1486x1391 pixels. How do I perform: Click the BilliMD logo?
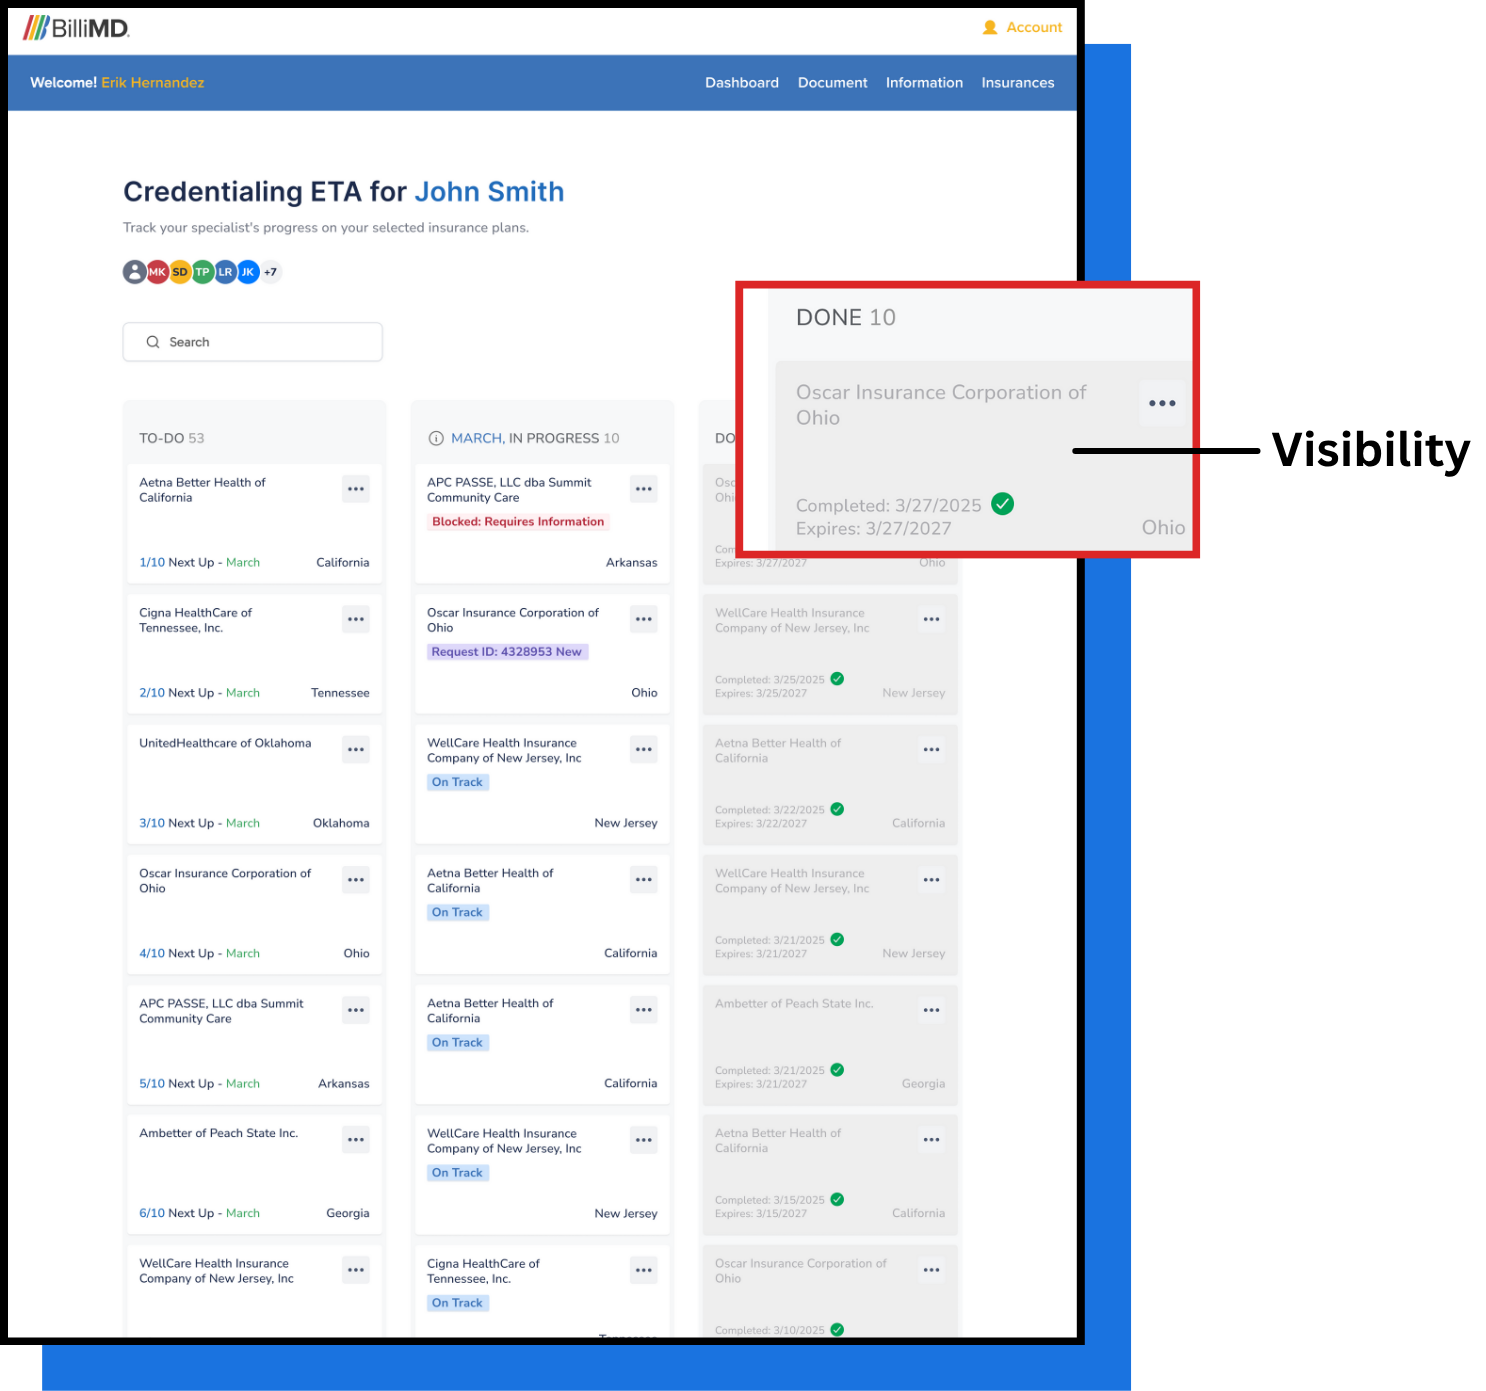[76, 28]
